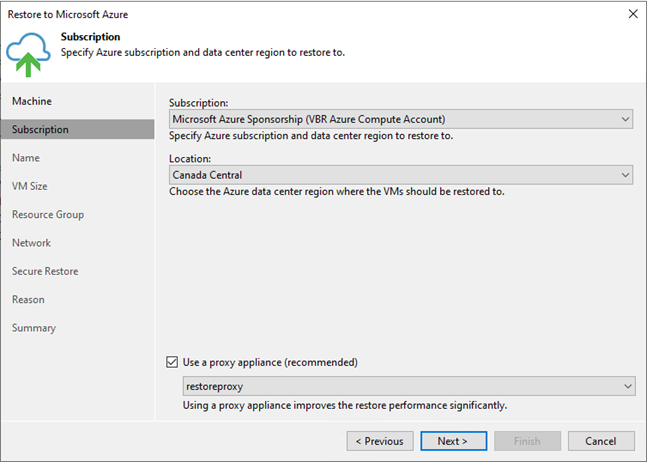Open the Secure Restore step
Viewport: 647px width, 462px height.
tap(45, 271)
